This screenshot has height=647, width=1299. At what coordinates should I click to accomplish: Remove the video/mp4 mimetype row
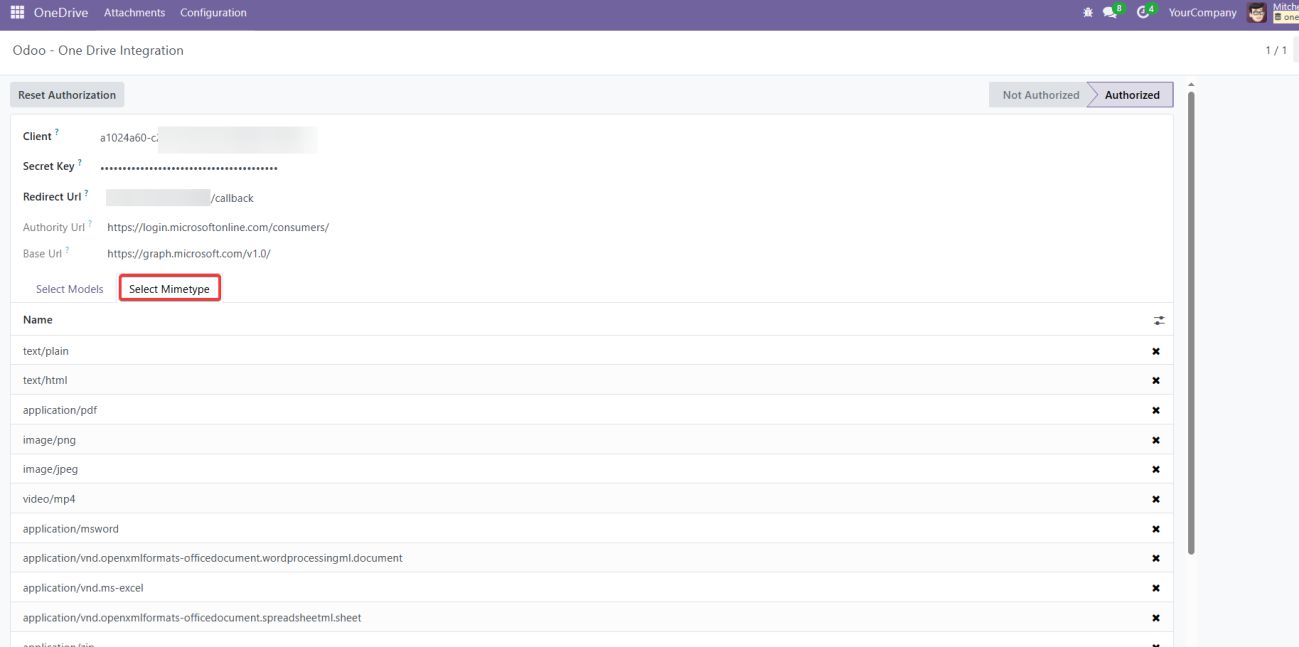pyautogui.click(x=1156, y=499)
